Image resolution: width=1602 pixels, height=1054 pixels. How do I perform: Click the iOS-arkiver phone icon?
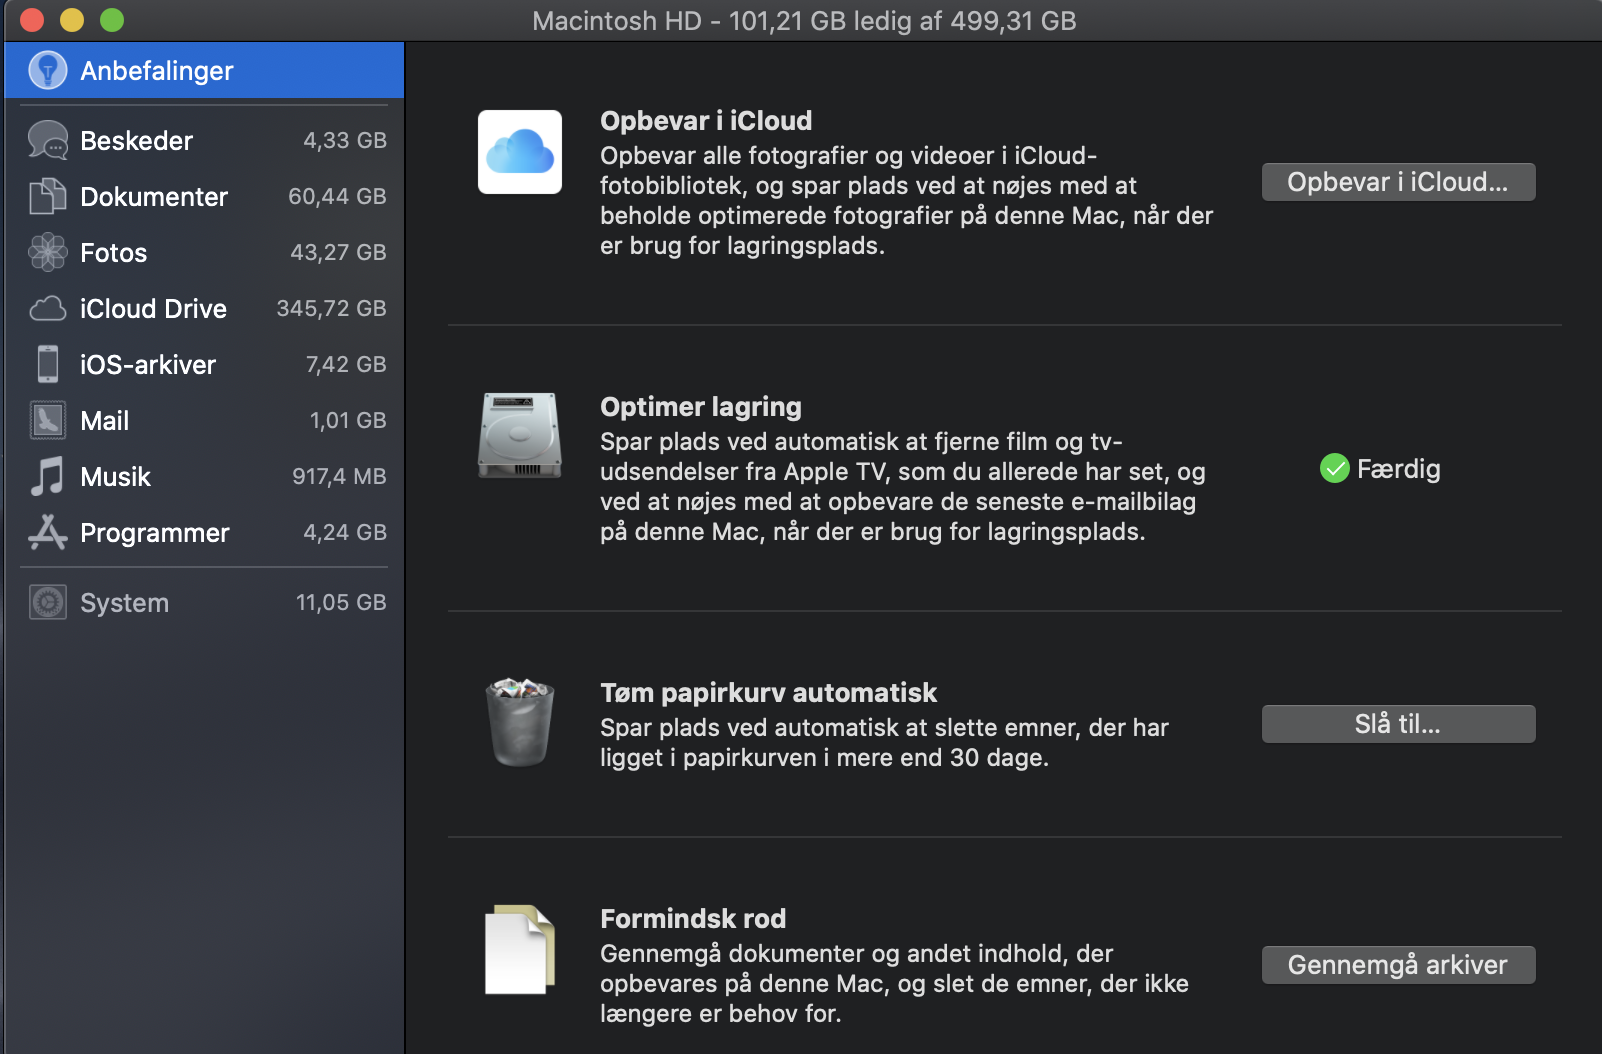click(x=47, y=364)
